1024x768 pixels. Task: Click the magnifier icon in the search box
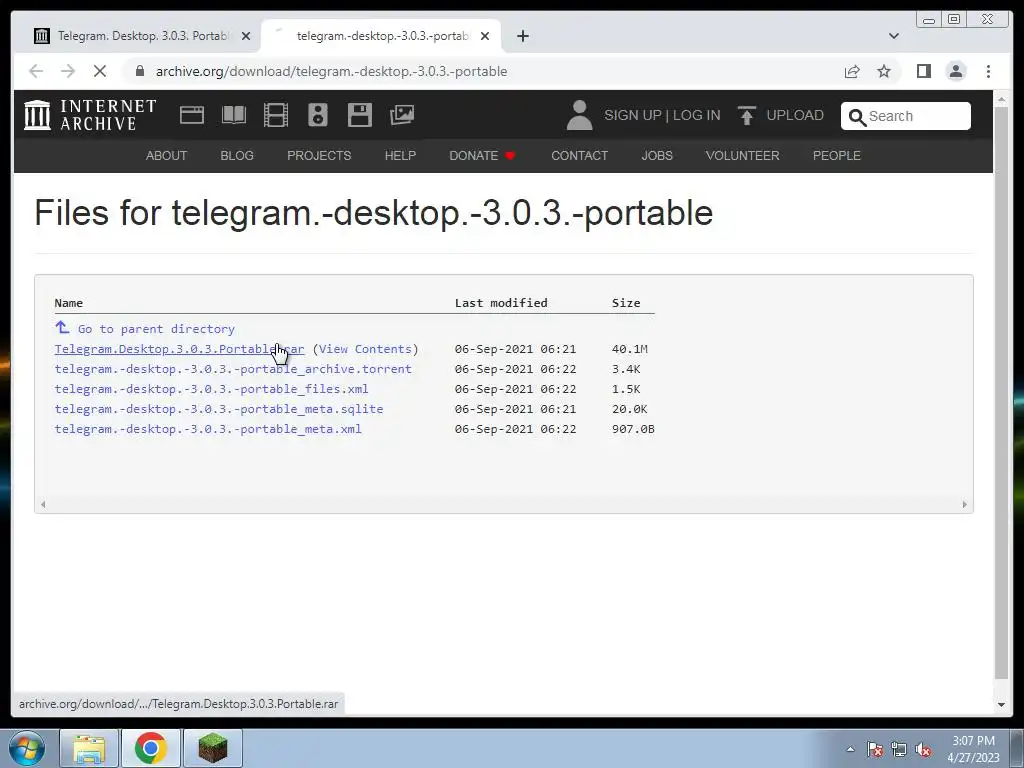(857, 117)
